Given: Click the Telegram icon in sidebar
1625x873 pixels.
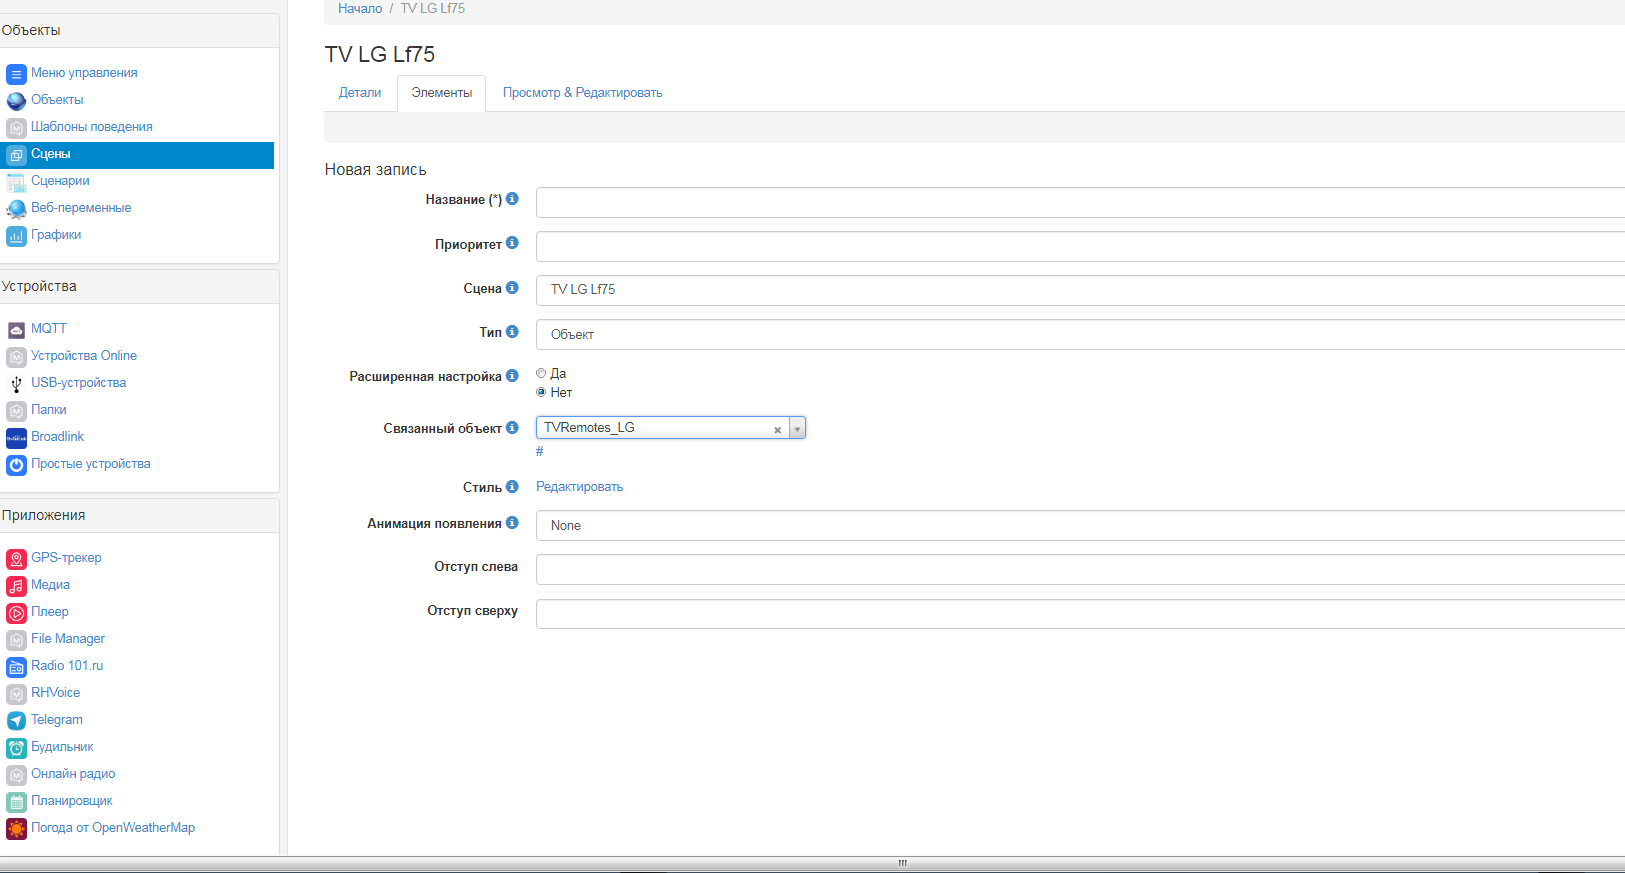Looking at the screenshot, I should 16,720.
